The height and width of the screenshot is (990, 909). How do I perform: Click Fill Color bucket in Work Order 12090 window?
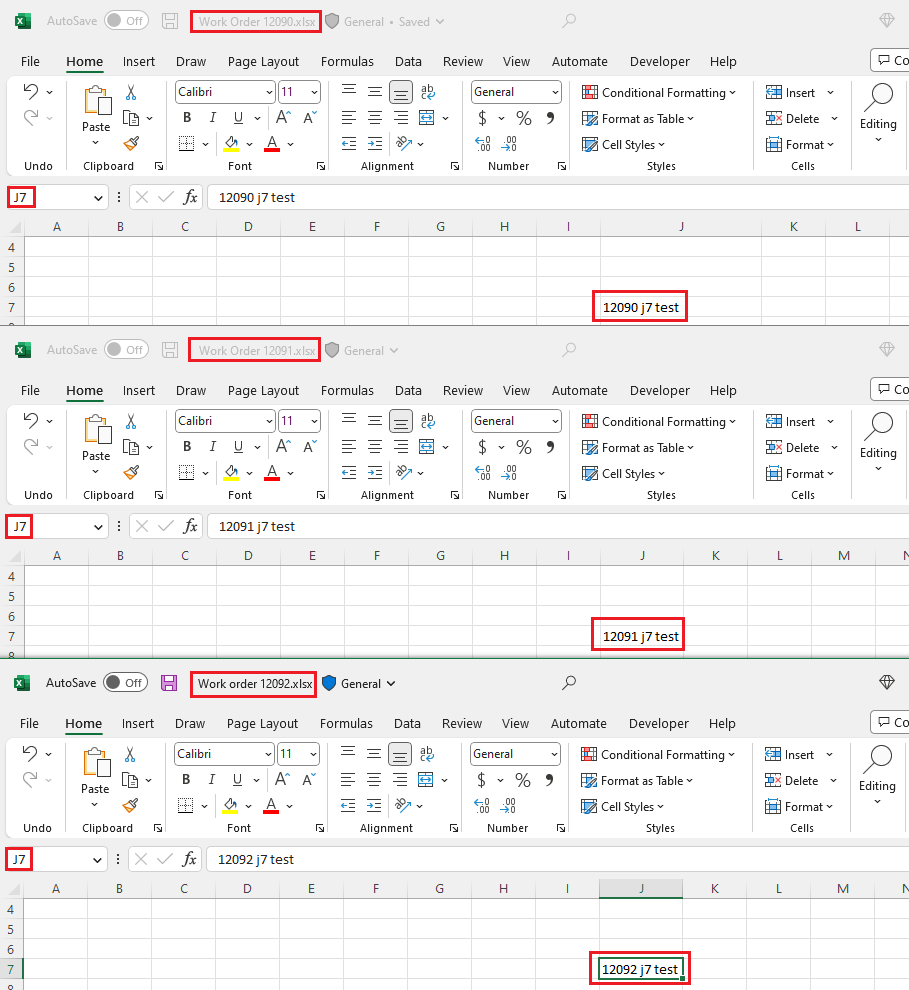coord(231,144)
